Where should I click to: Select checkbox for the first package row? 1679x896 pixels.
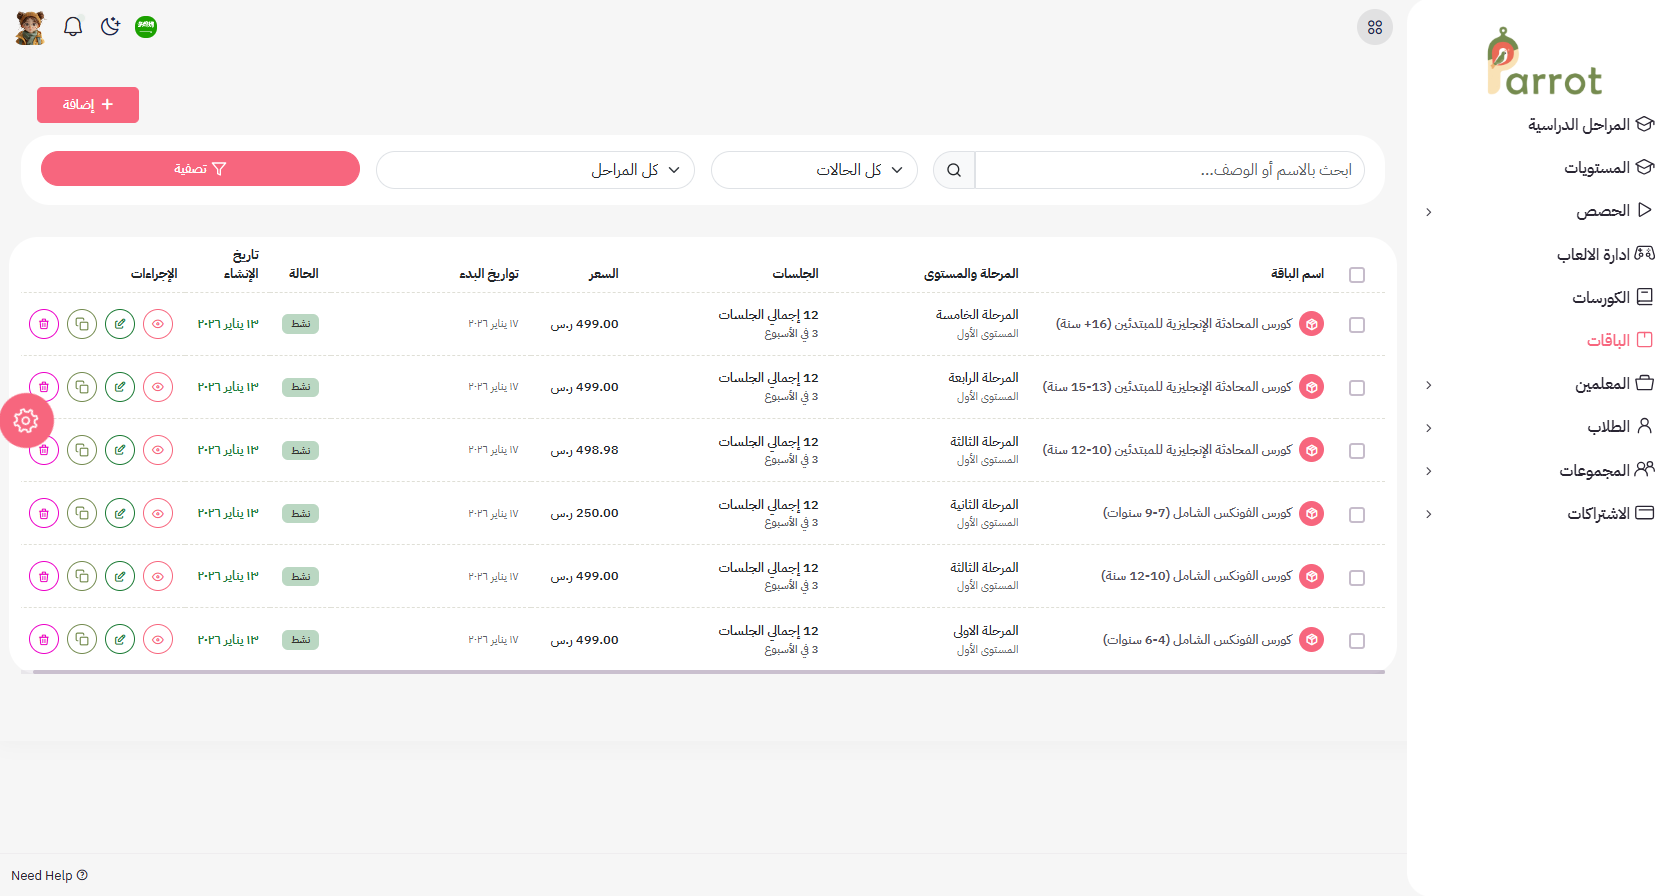point(1356,325)
